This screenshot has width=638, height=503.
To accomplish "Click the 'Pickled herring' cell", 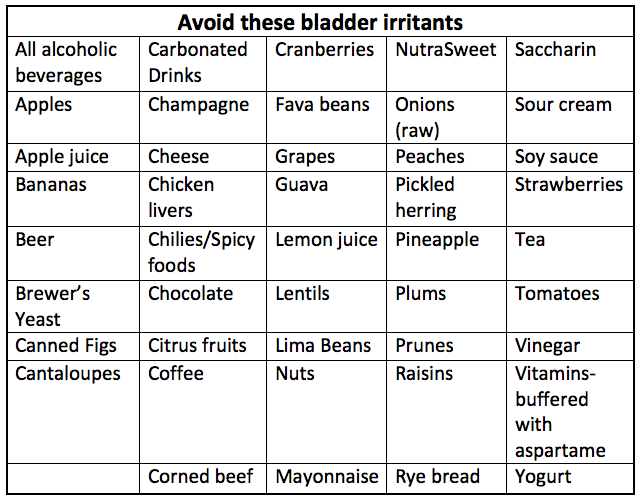I will click(426, 198).
